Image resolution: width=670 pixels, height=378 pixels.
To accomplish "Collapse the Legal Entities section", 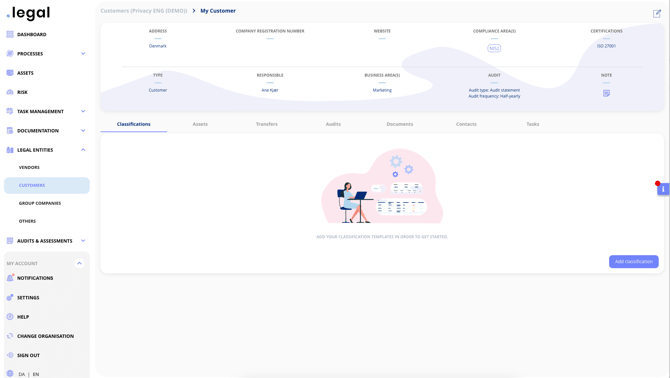I will pos(83,150).
